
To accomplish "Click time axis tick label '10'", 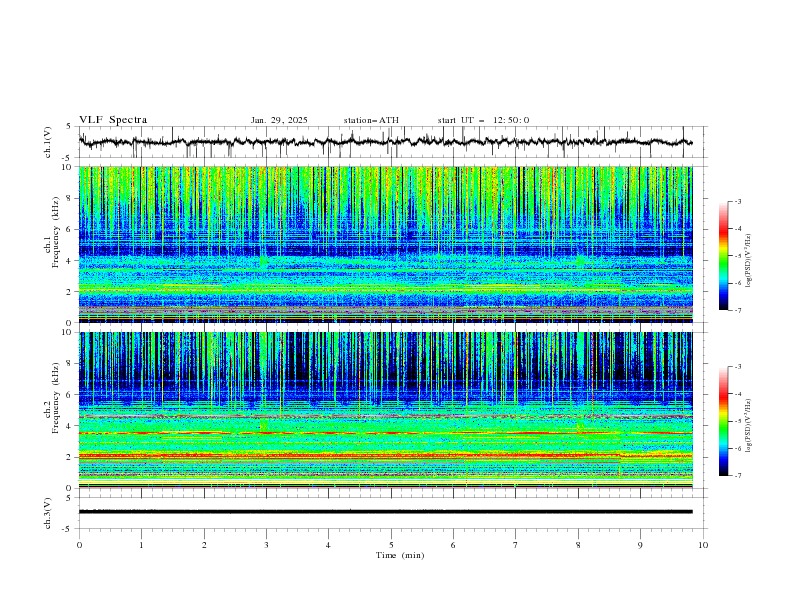I will click(x=703, y=545).
